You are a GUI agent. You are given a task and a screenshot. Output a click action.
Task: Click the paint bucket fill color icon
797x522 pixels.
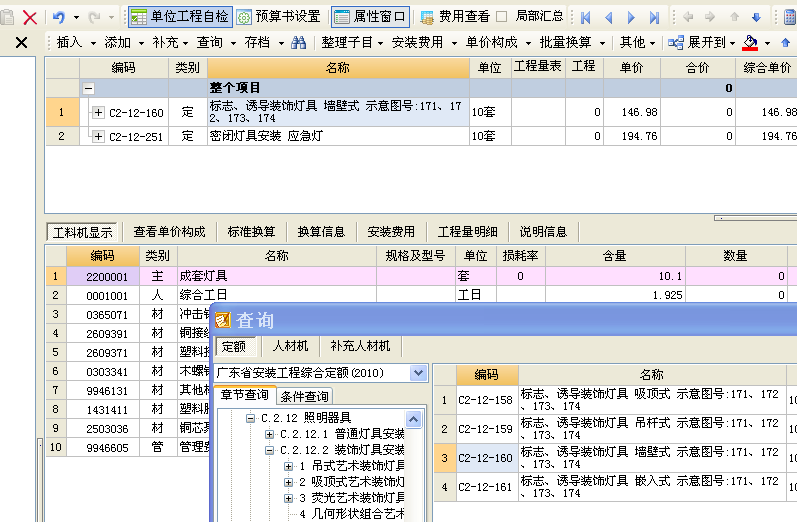[750, 43]
